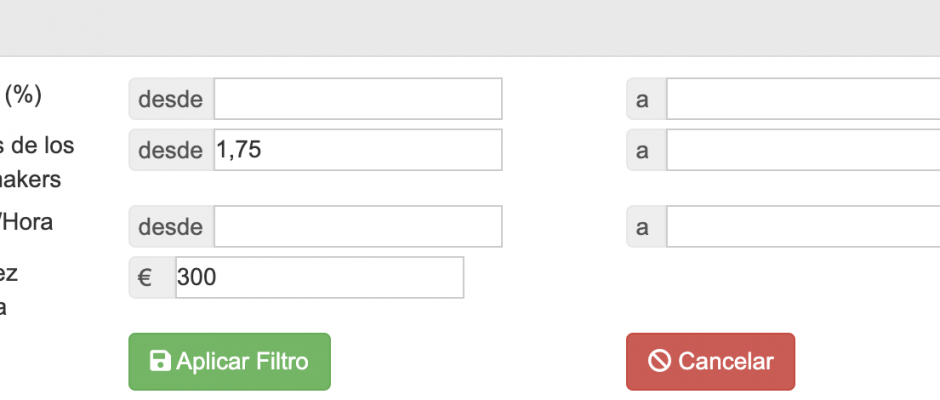Viewport: 940px width, 400px height.
Task: Click the "/Hora" field label text
Action: coord(27,222)
